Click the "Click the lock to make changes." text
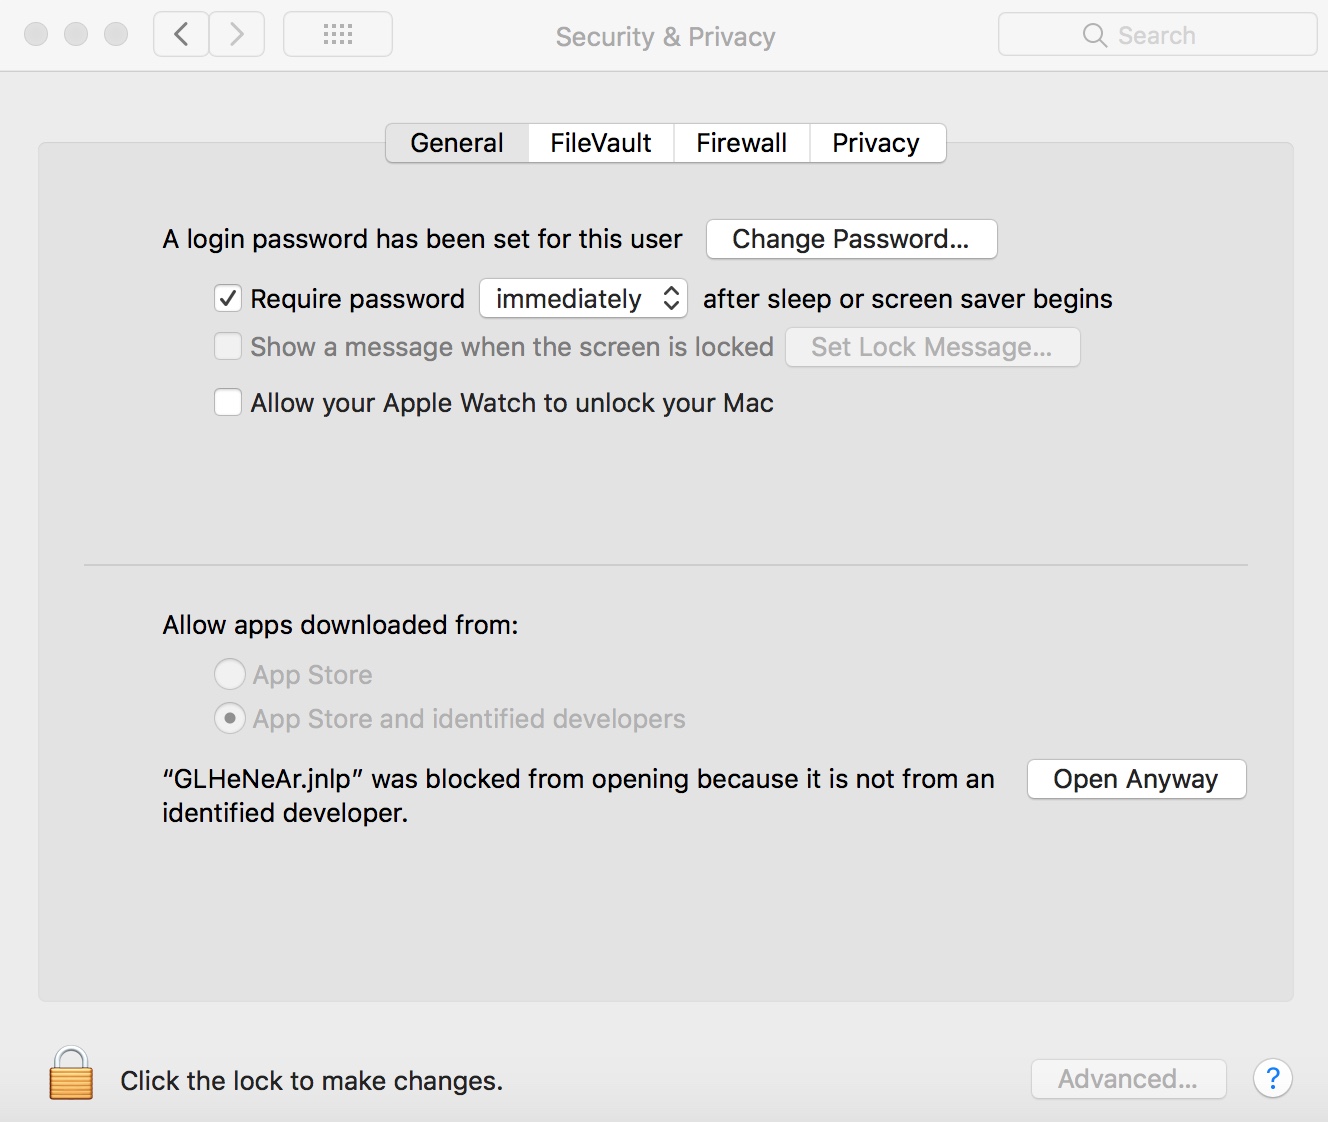This screenshot has width=1328, height=1122. click(311, 1081)
